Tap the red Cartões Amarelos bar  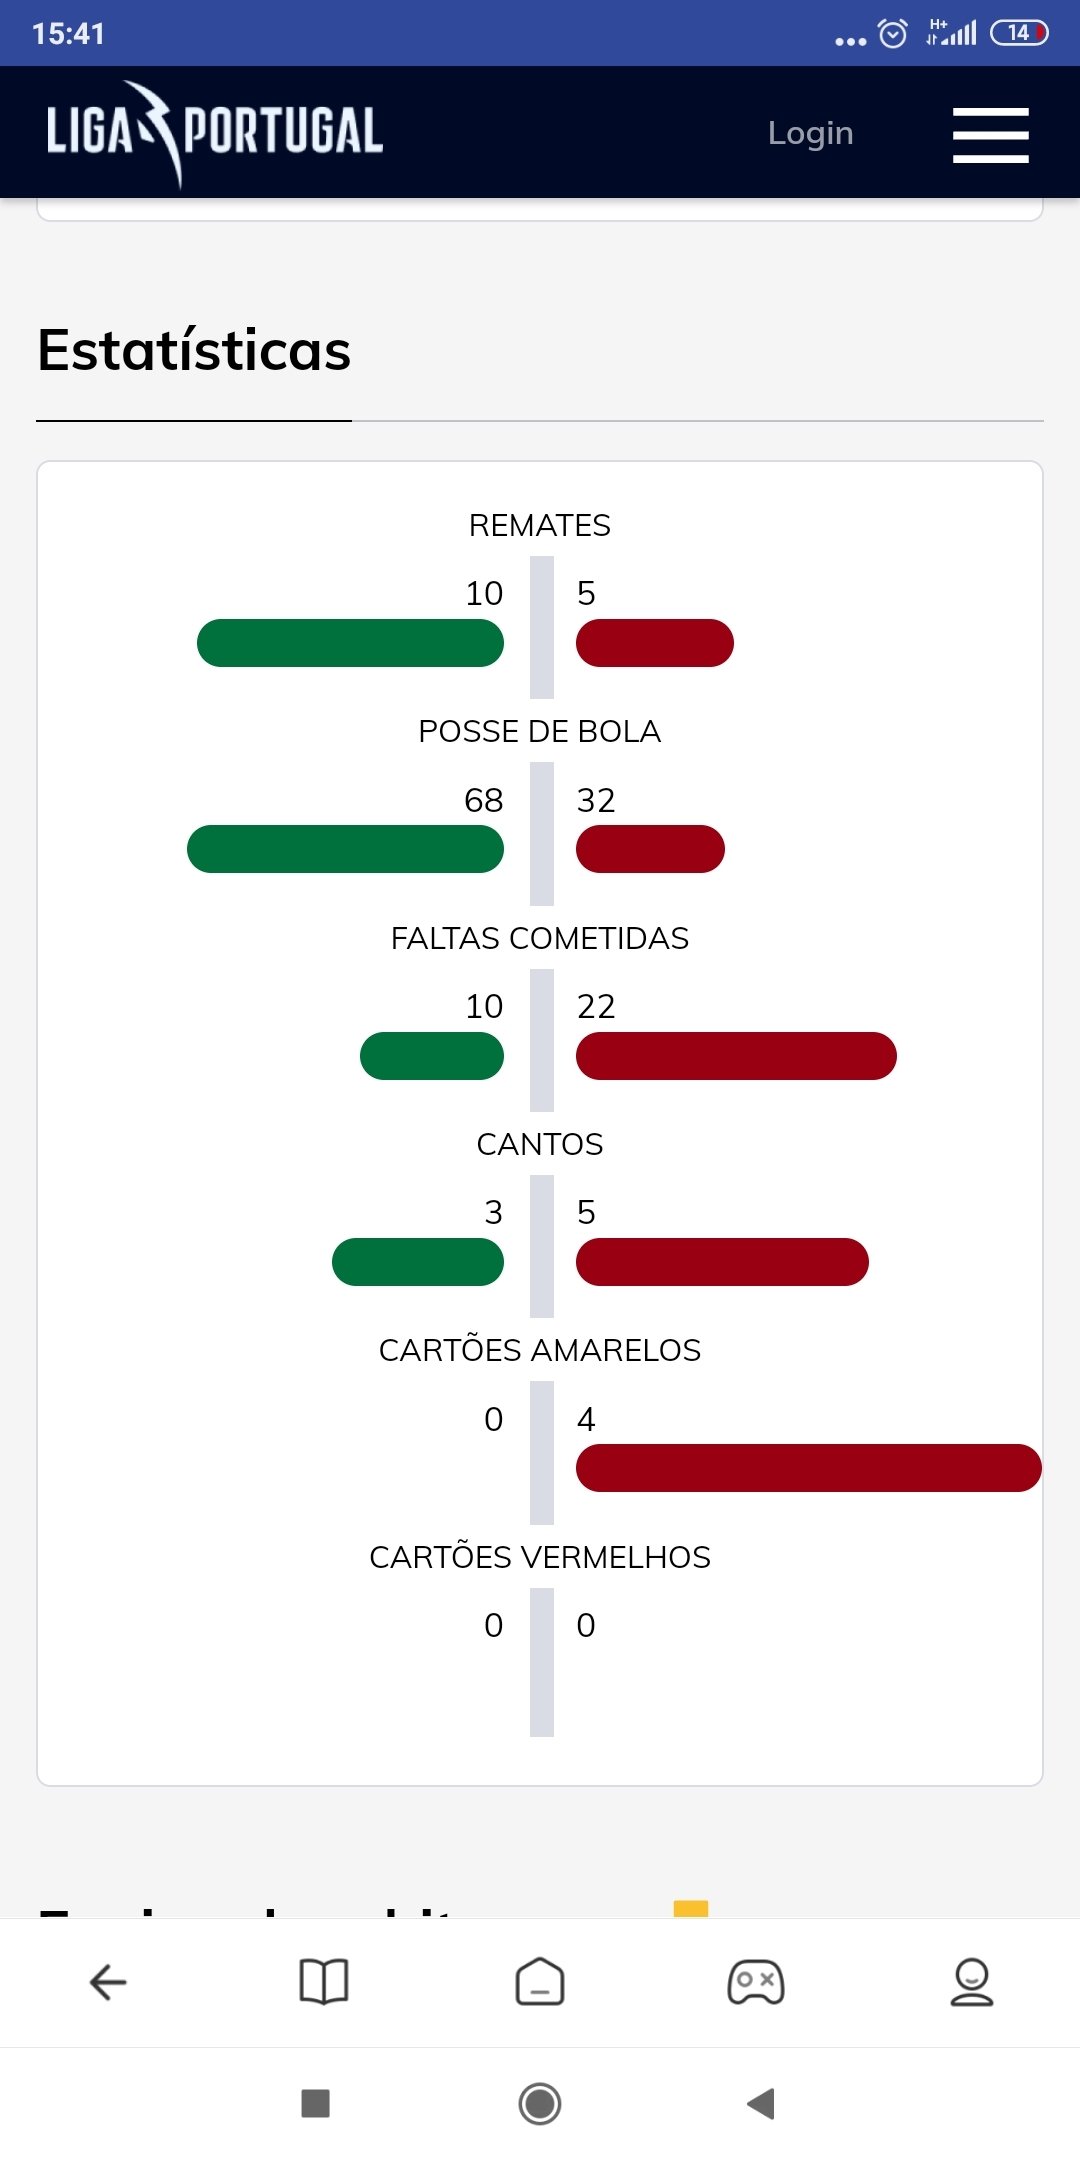tap(808, 1468)
